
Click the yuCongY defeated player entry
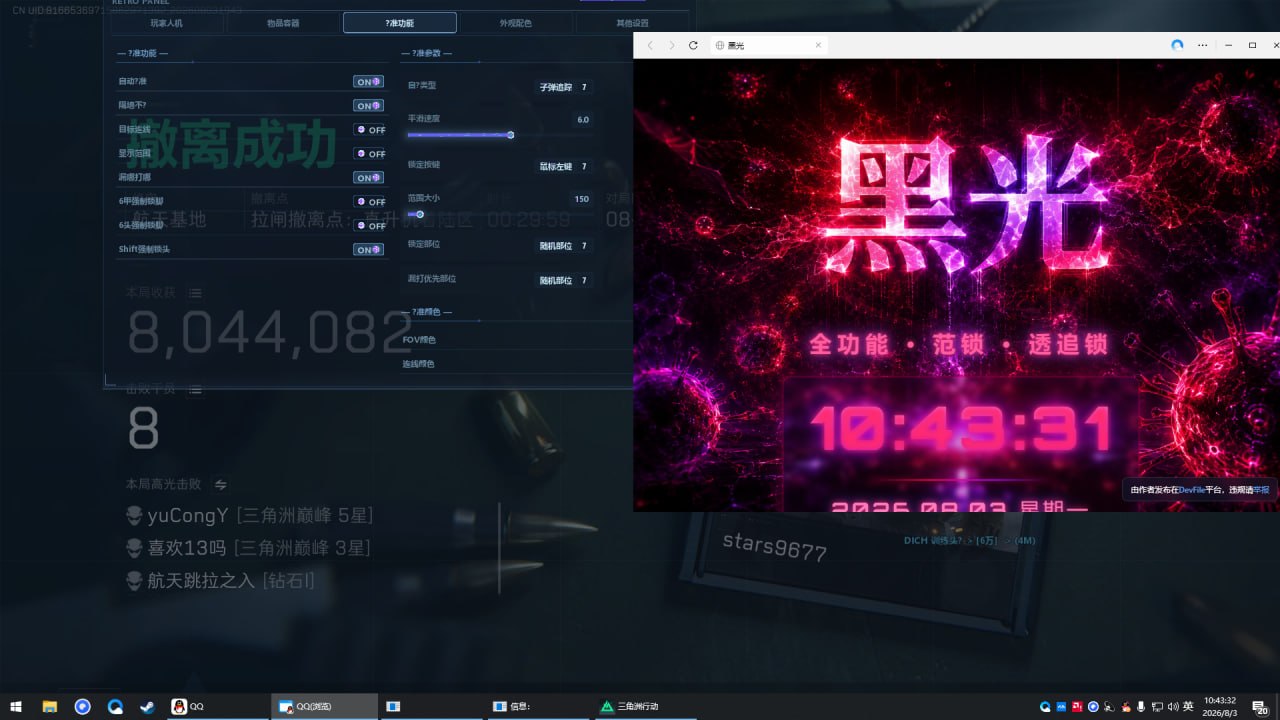[x=250, y=516]
